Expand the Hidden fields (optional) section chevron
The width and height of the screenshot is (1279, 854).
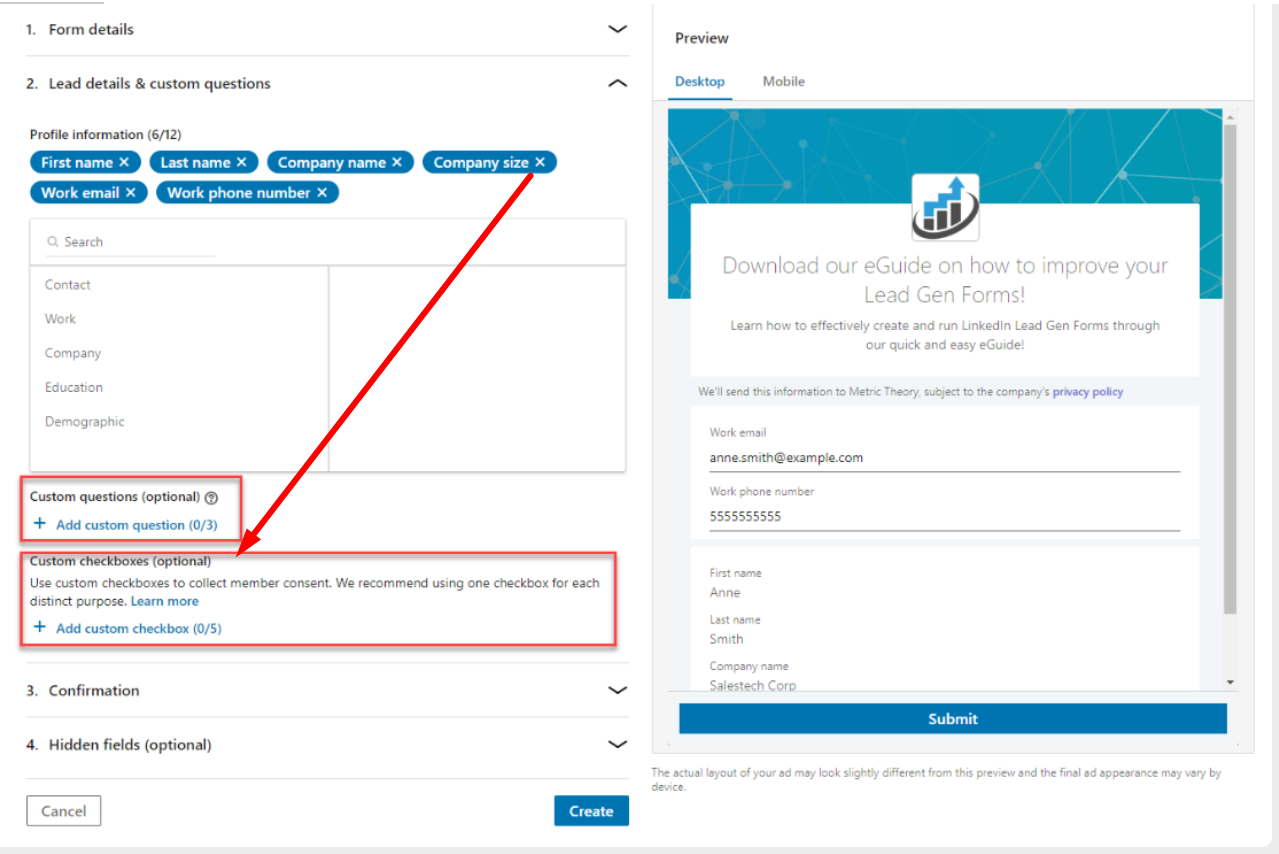coord(618,744)
